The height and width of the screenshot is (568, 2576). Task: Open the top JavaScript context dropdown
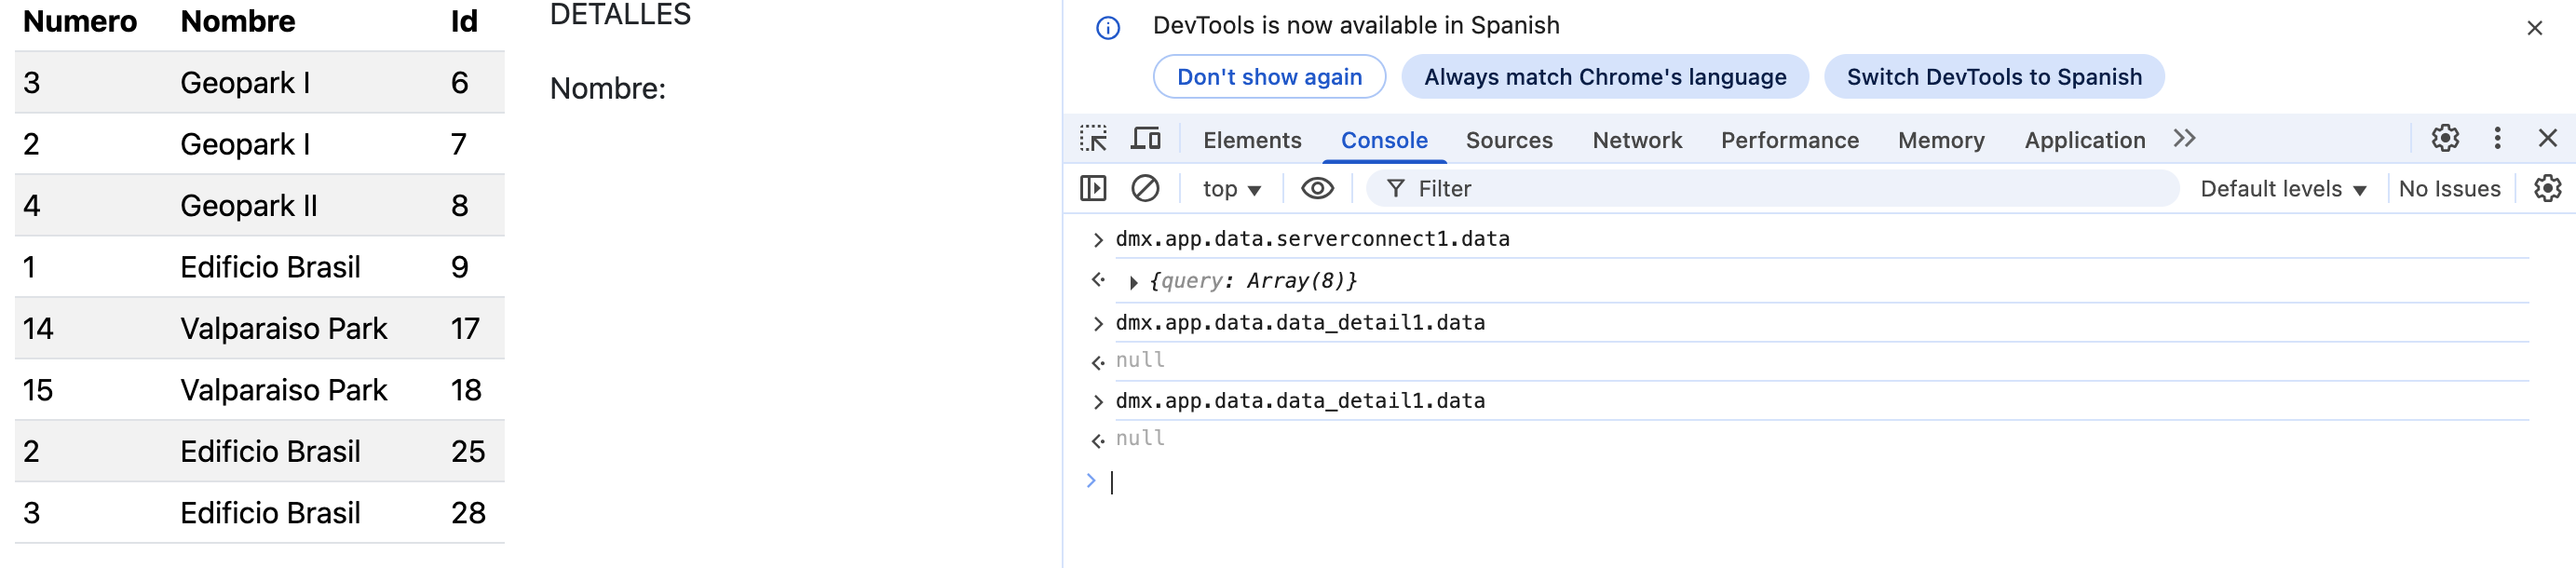1231,189
